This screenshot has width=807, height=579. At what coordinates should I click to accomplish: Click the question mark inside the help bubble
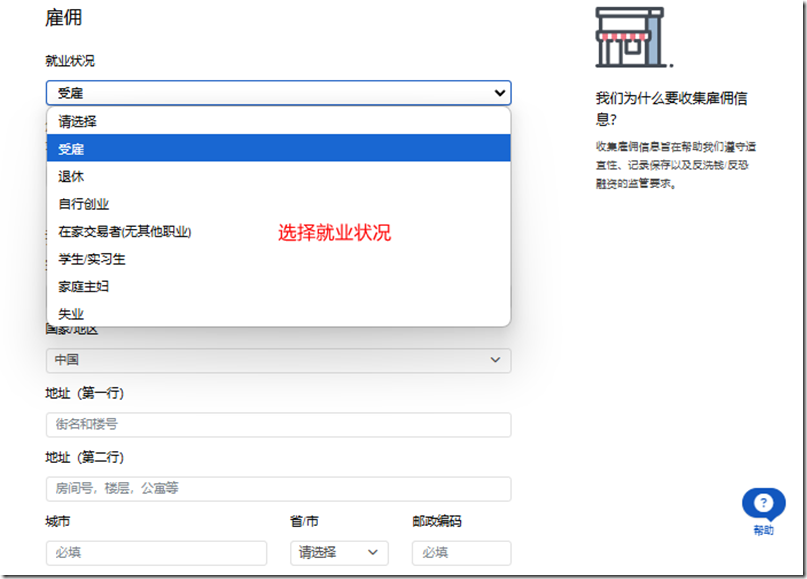point(763,503)
